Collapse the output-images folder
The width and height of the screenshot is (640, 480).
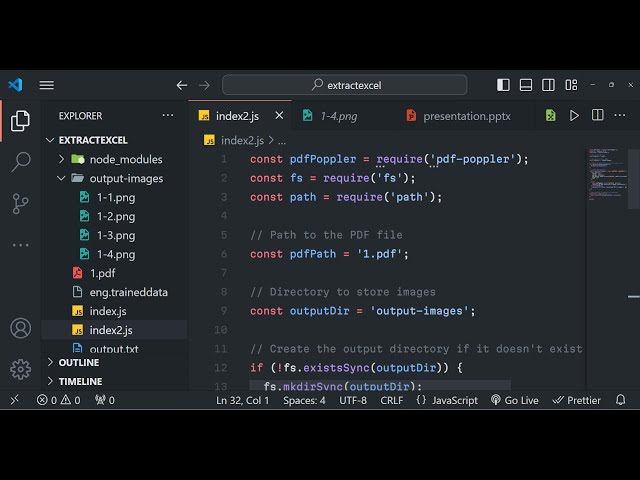point(125,178)
